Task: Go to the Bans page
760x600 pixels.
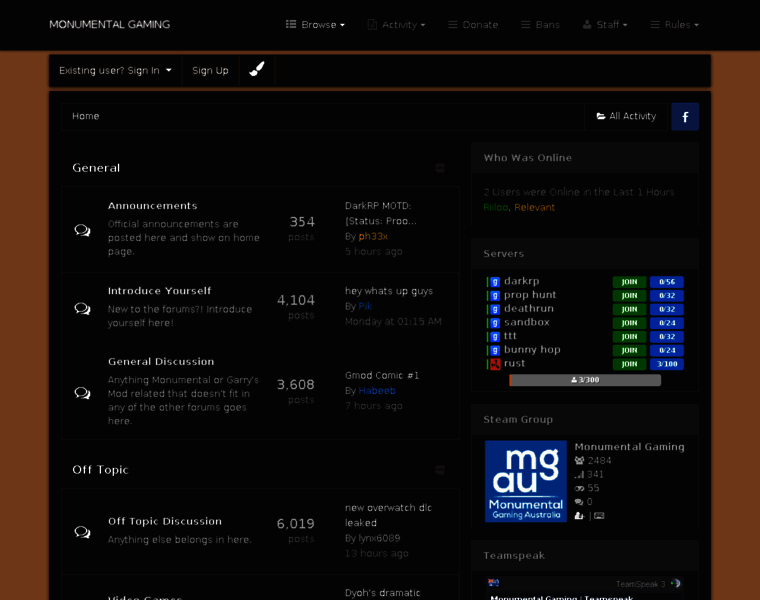Action: (x=540, y=24)
